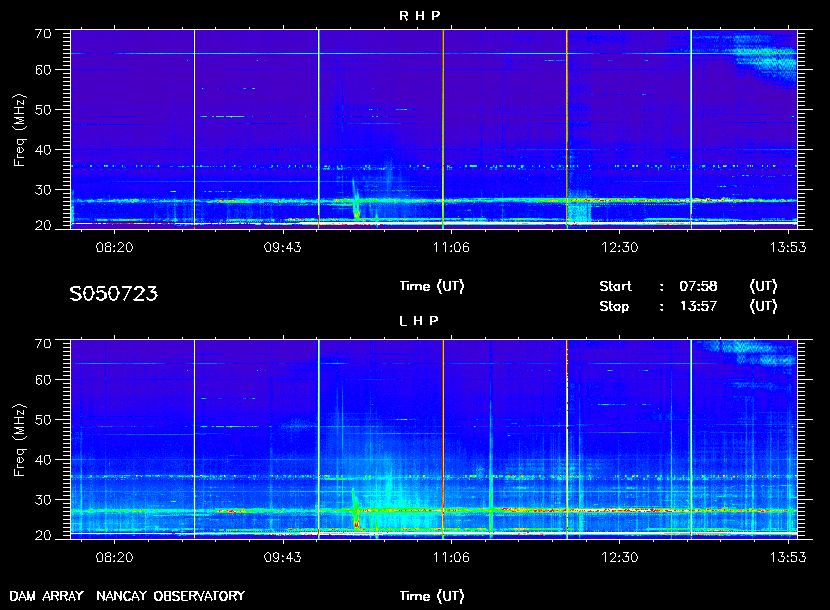The image size is (830, 610).
Task: Click the DAM ARRAY NANCAY OBSERVATORY caption
Action: click(x=127, y=596)
